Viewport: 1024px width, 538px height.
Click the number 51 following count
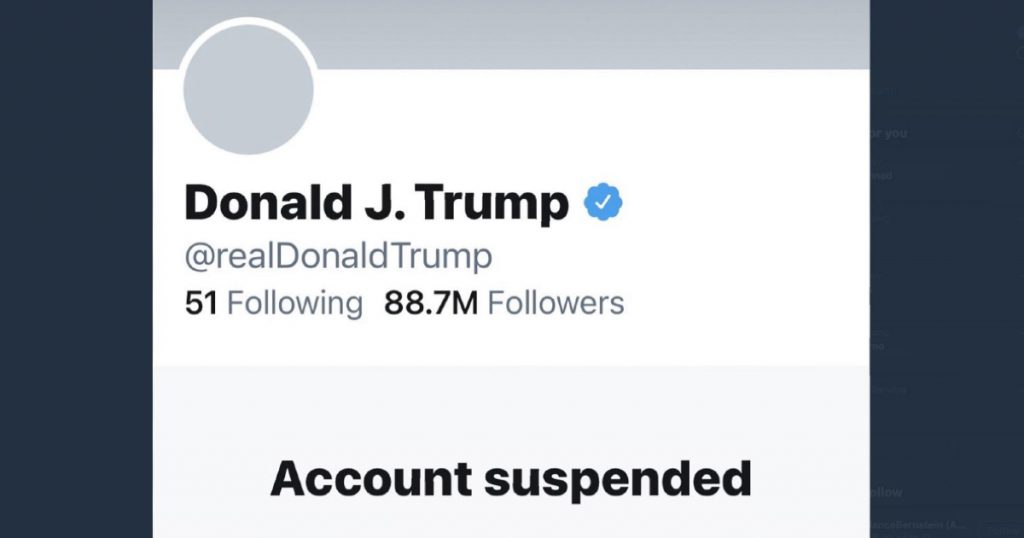pyautogui.click(x=201, y=303)
